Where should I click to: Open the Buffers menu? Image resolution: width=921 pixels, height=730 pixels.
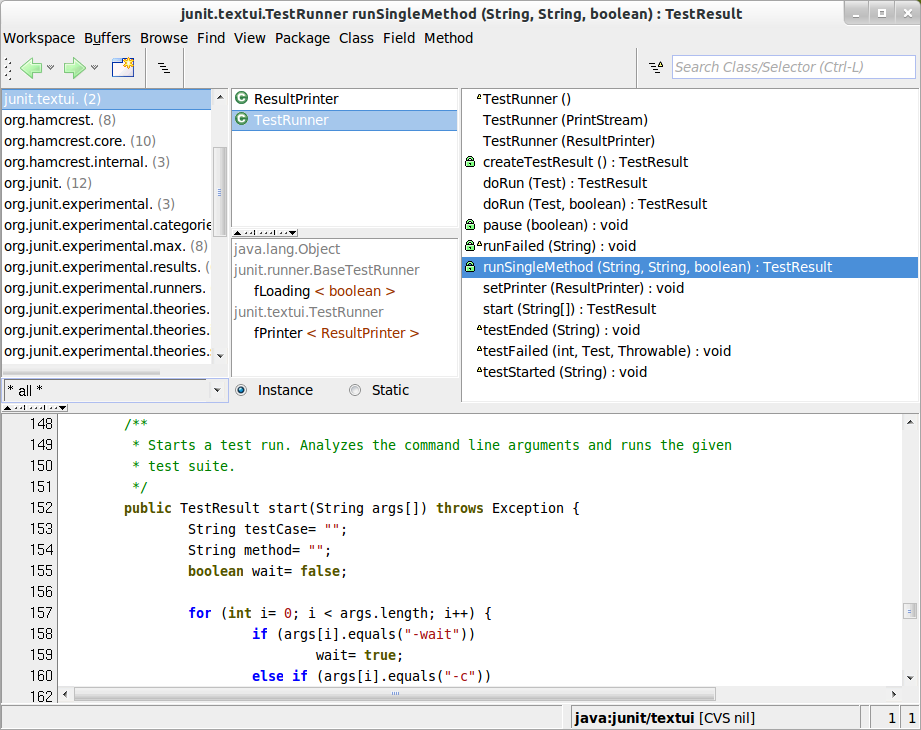click(x=107, y=38)
